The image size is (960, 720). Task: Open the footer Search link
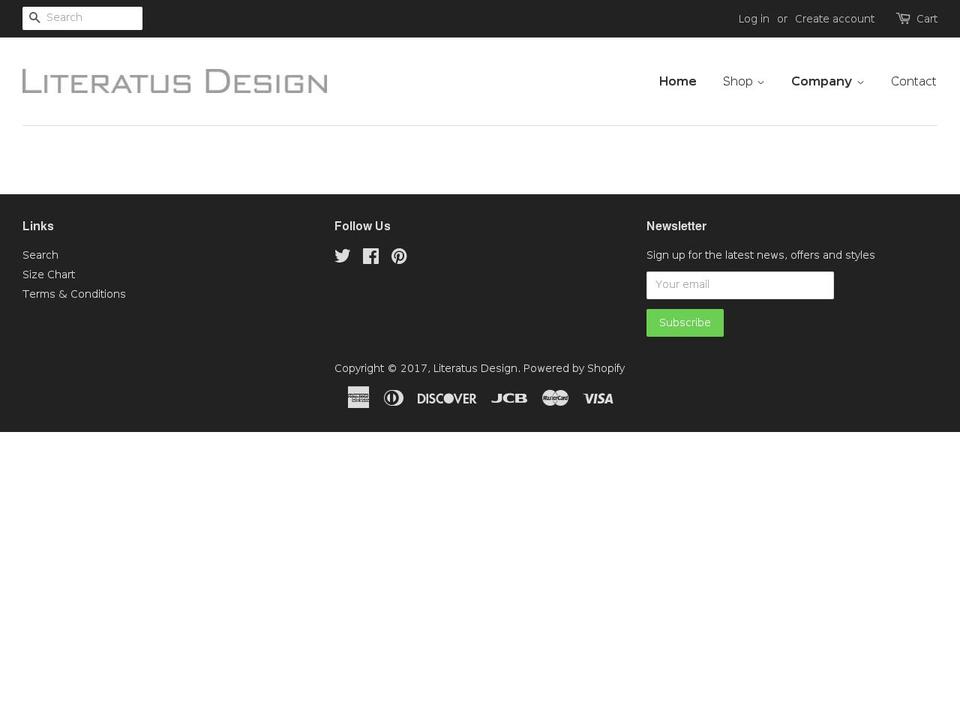pyautogui.click(x=40, y=255)
